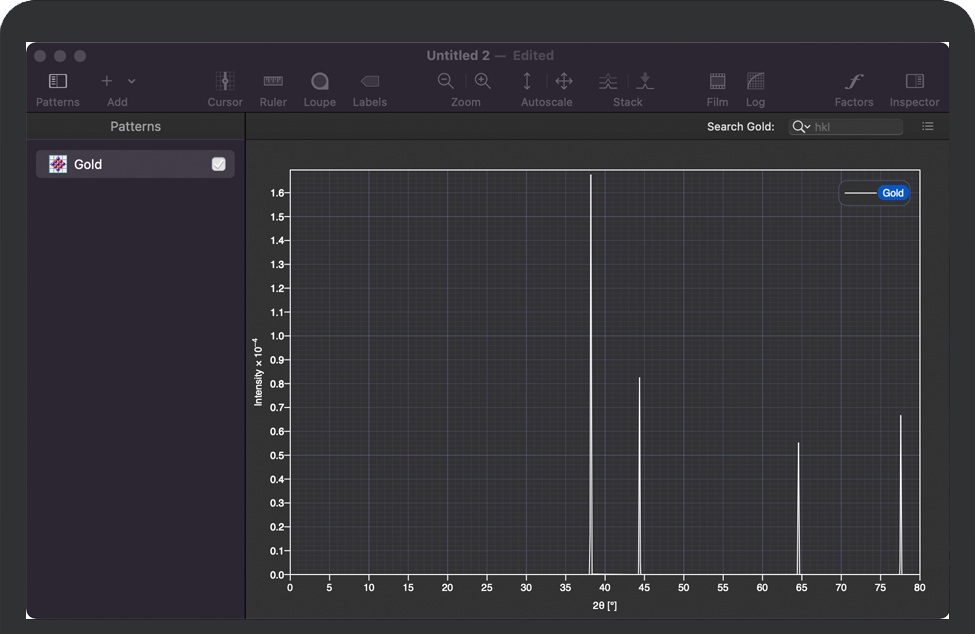The height and width of the screenshot is (634, 975).
Task: Show the Inspector panel
Action: click(x=914, y=81)
